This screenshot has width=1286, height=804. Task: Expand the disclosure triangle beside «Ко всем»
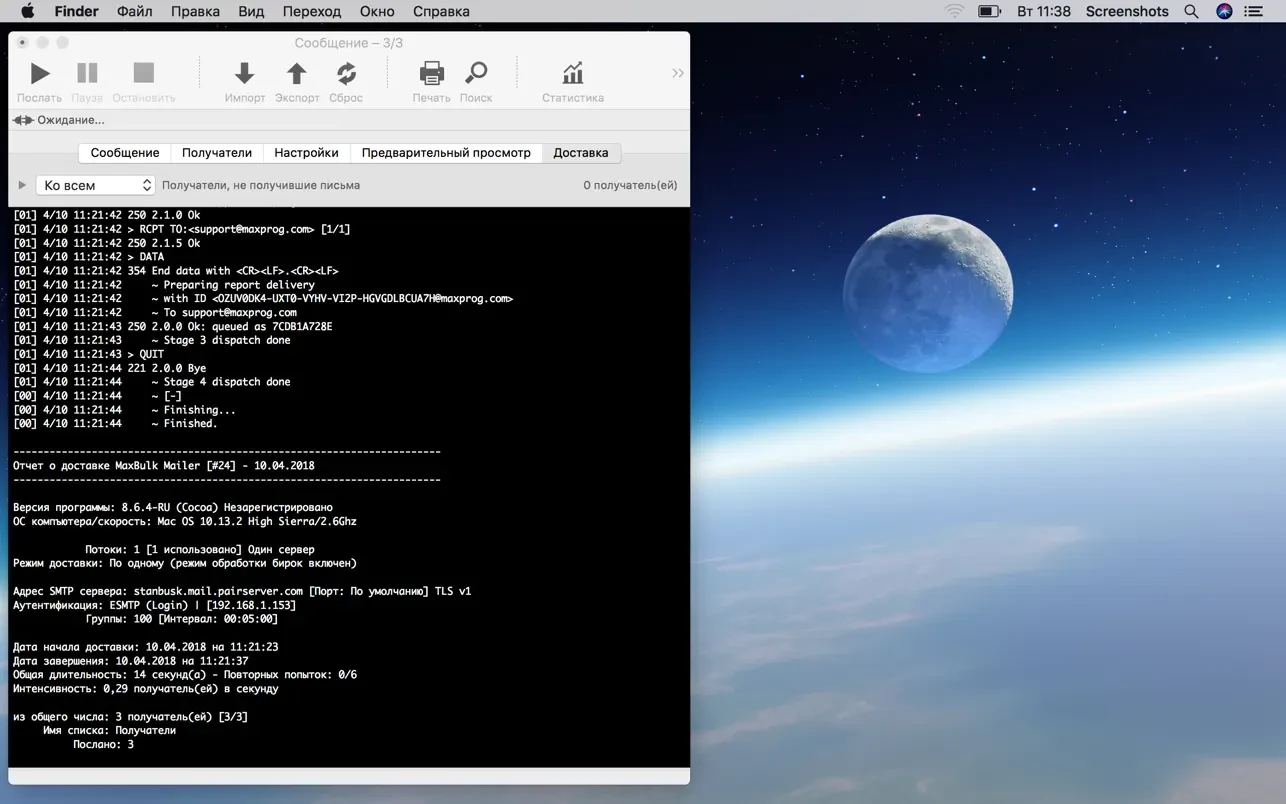click(22, 185)
